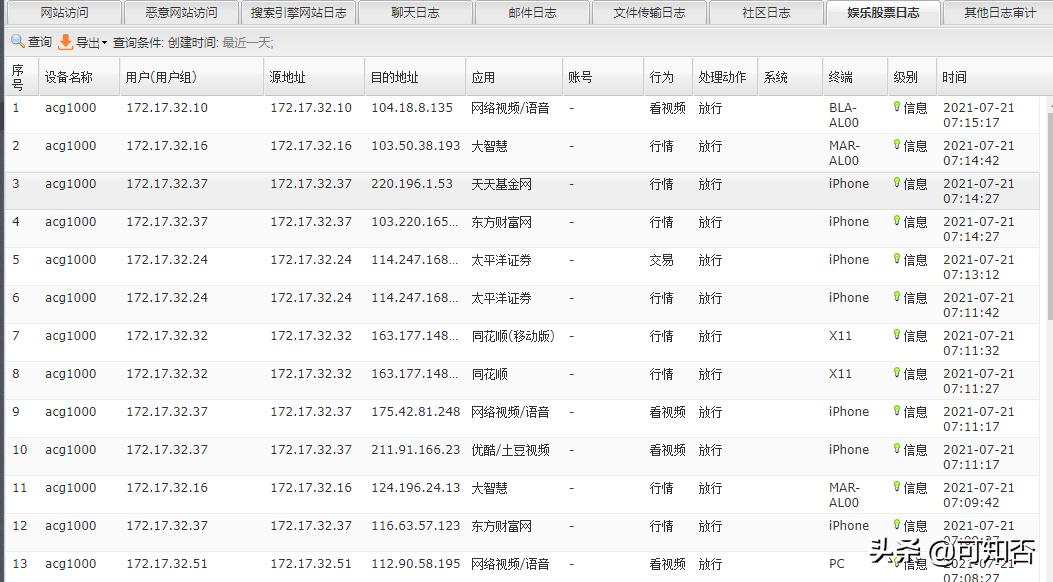Open the 恶意网站访问 tab

[181, 14]
